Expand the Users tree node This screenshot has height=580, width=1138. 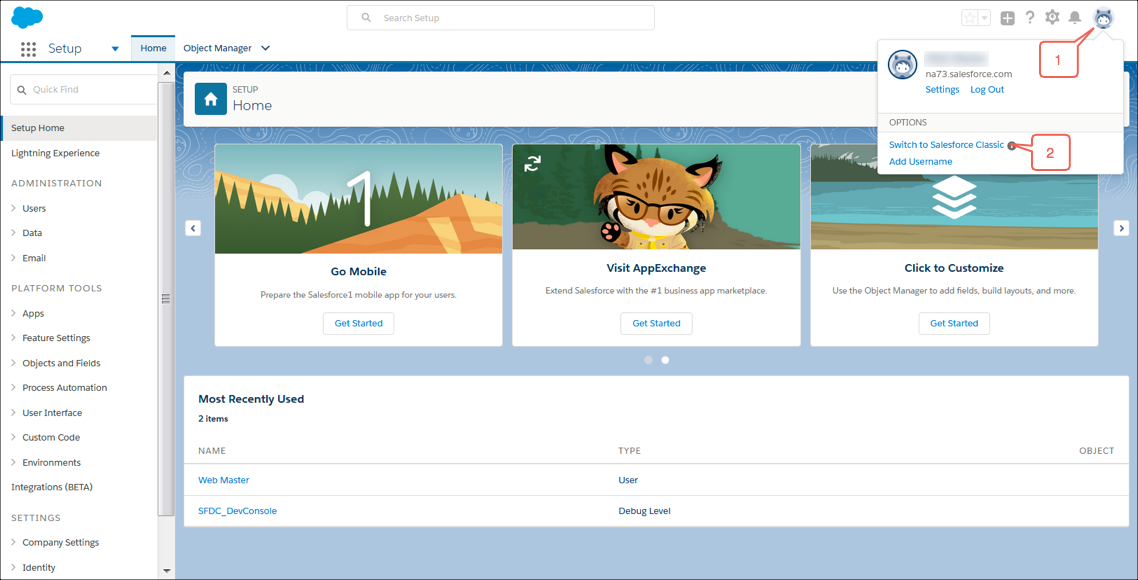[x=15, y=208]
